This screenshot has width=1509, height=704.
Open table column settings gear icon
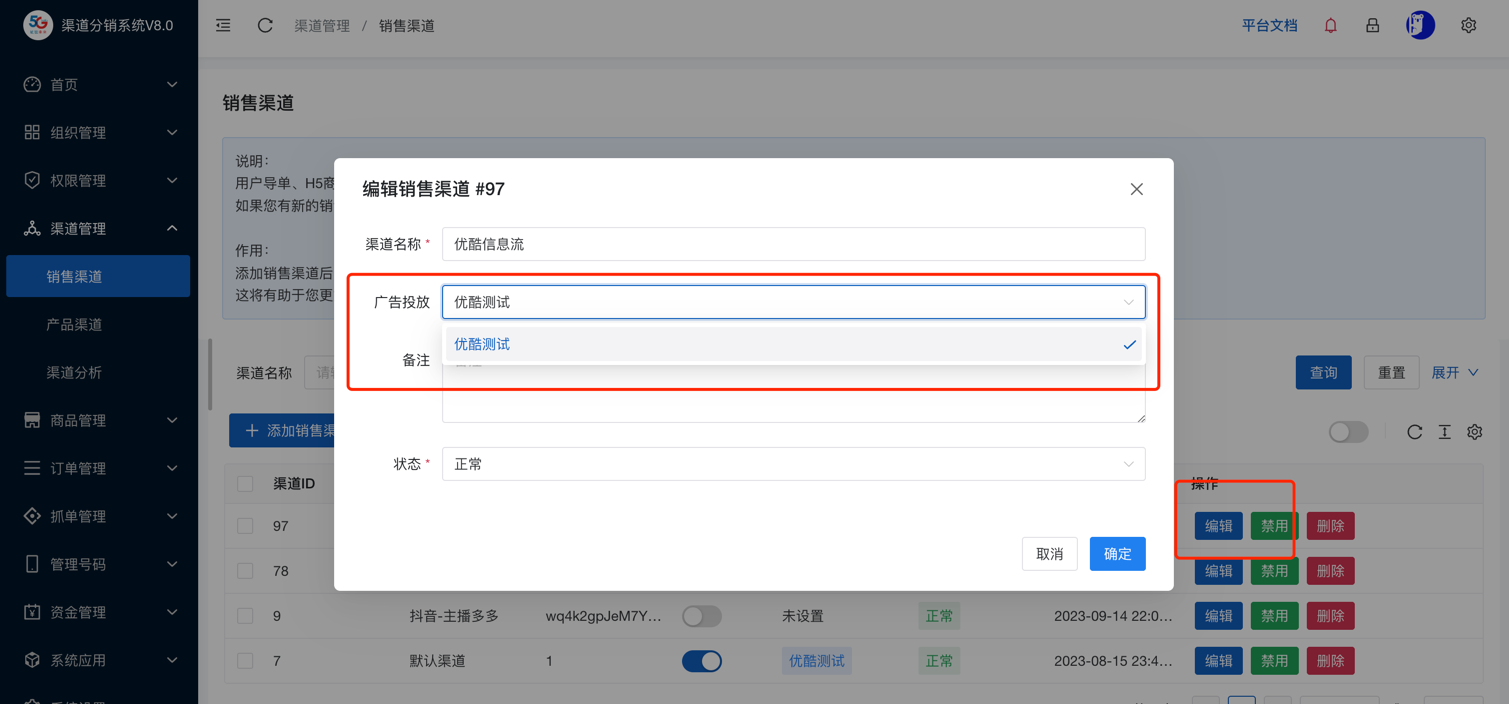[x=1474, y=432]
